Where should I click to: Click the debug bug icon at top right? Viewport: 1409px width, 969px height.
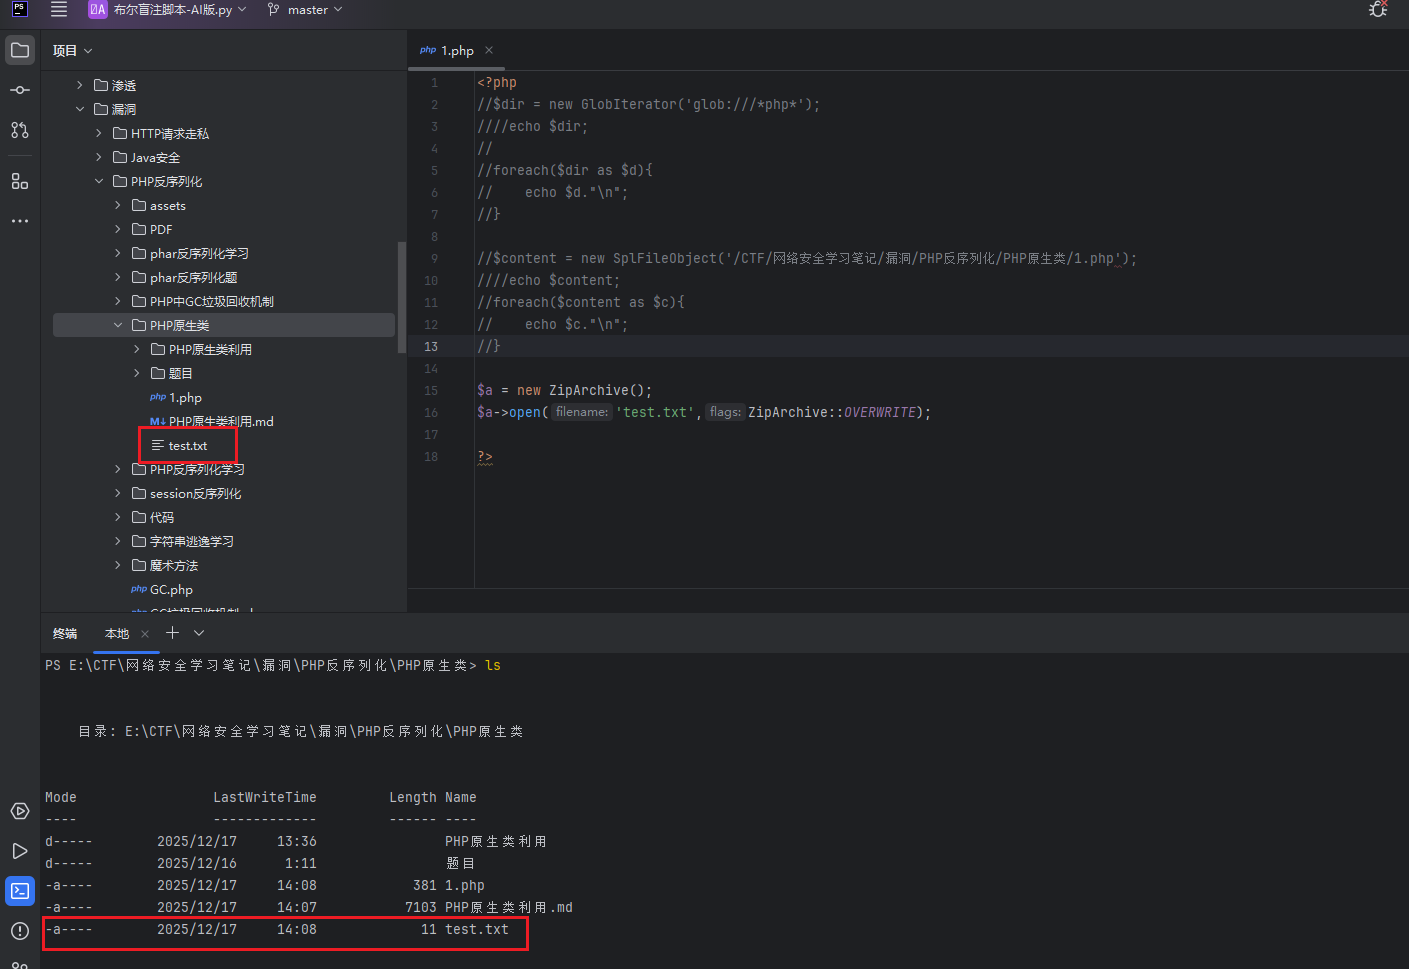pos(1378,10)
